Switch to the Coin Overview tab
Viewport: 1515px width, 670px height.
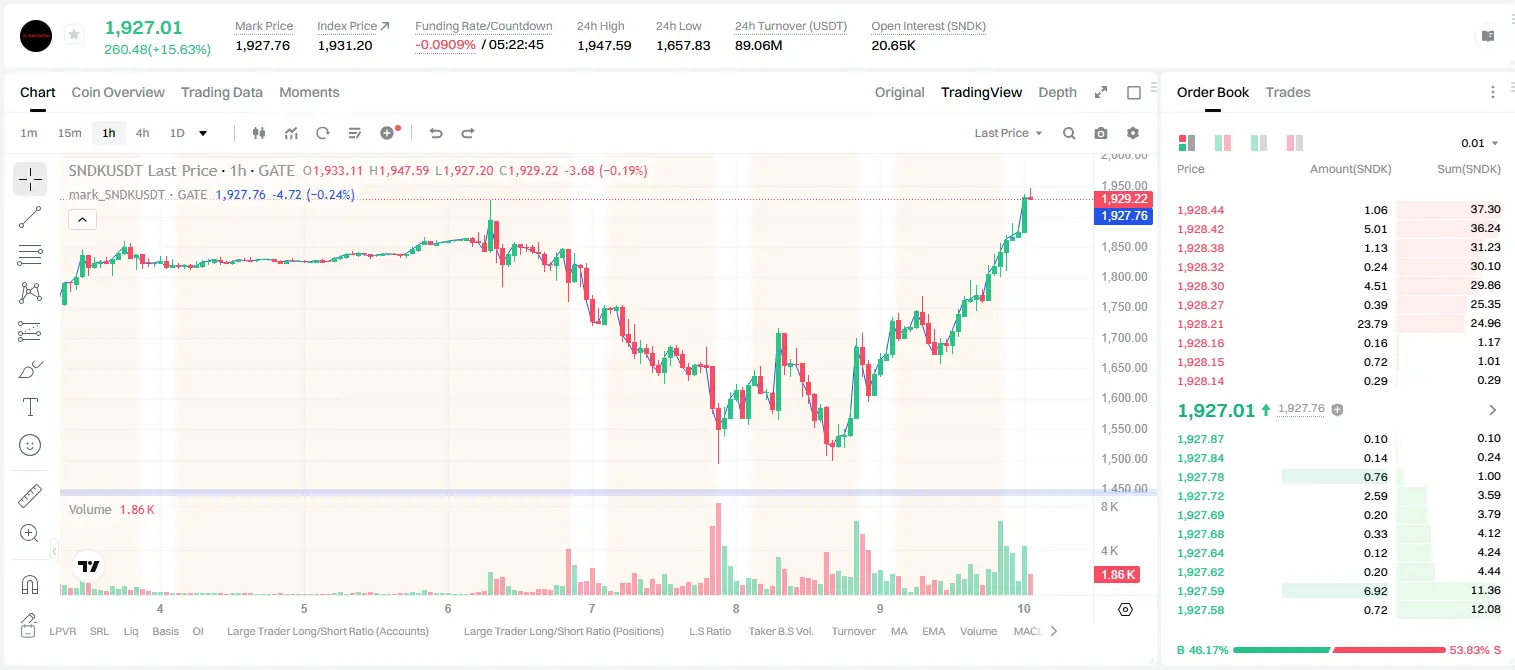point(118,92)
